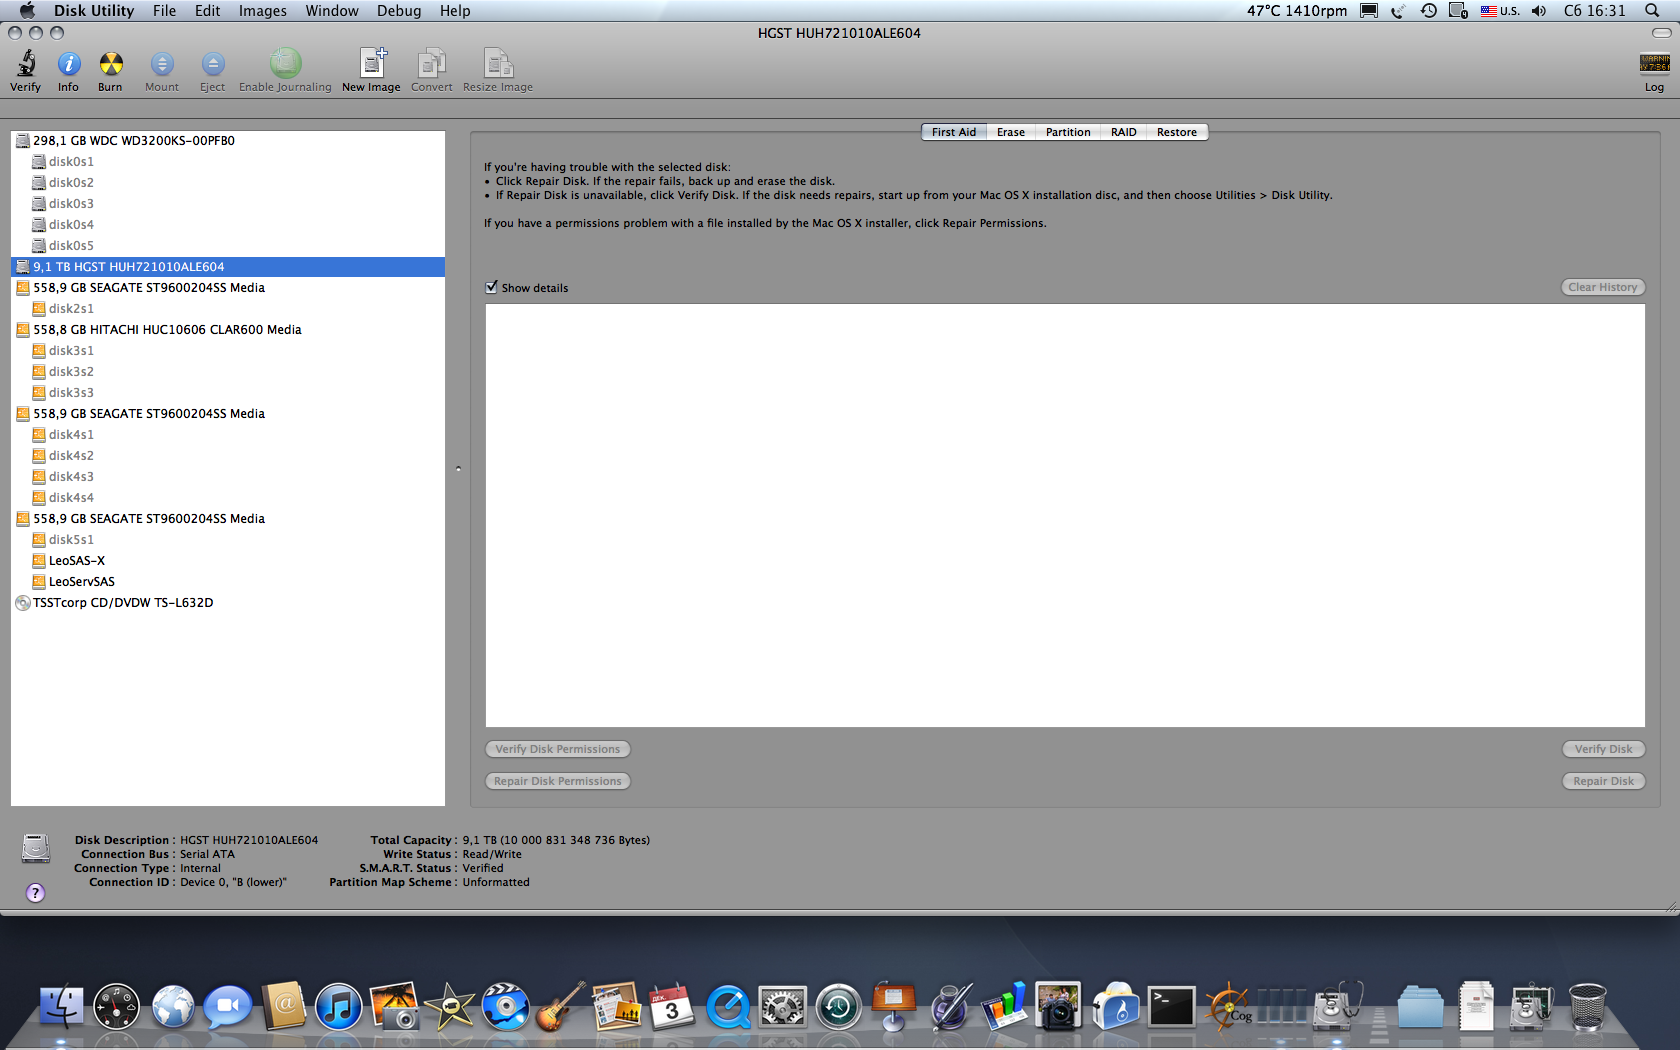Viewport: 1680px width, 1050px height.
Task: Open the Info toolbar icon
Action: click(69, 64)
